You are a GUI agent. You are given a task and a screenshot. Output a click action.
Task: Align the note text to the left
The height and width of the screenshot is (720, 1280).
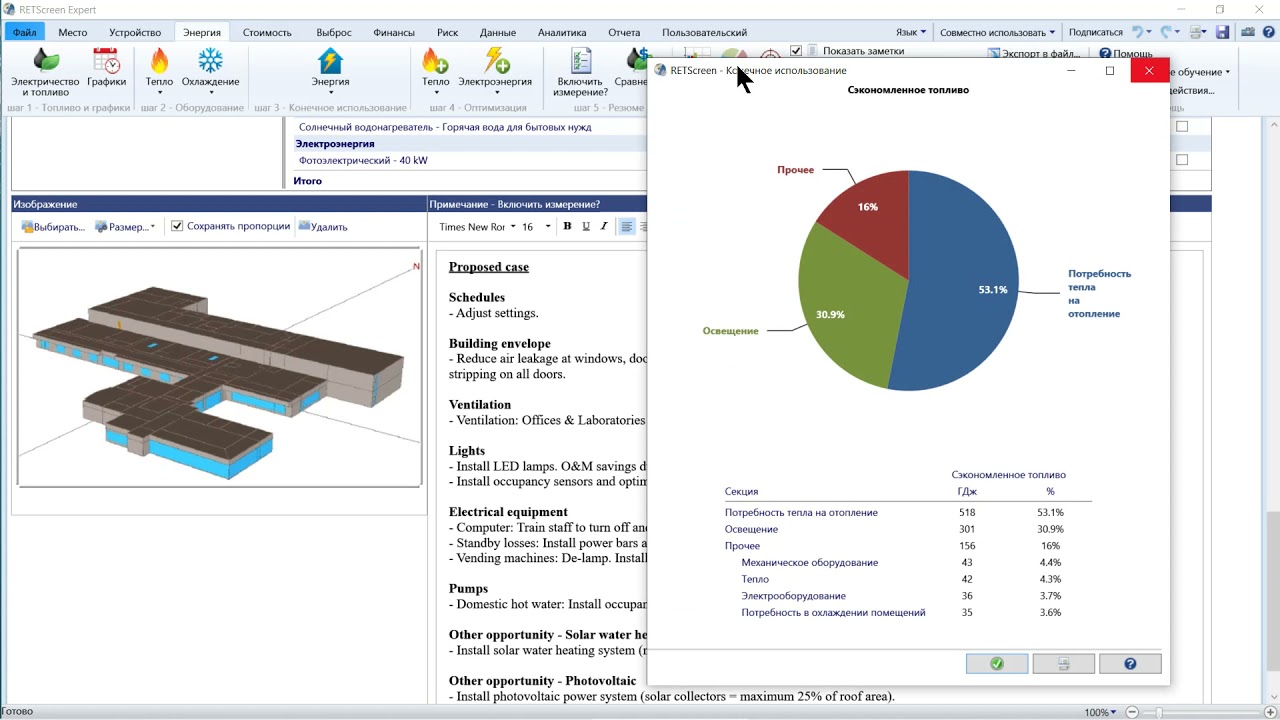[x=627, y=227]
